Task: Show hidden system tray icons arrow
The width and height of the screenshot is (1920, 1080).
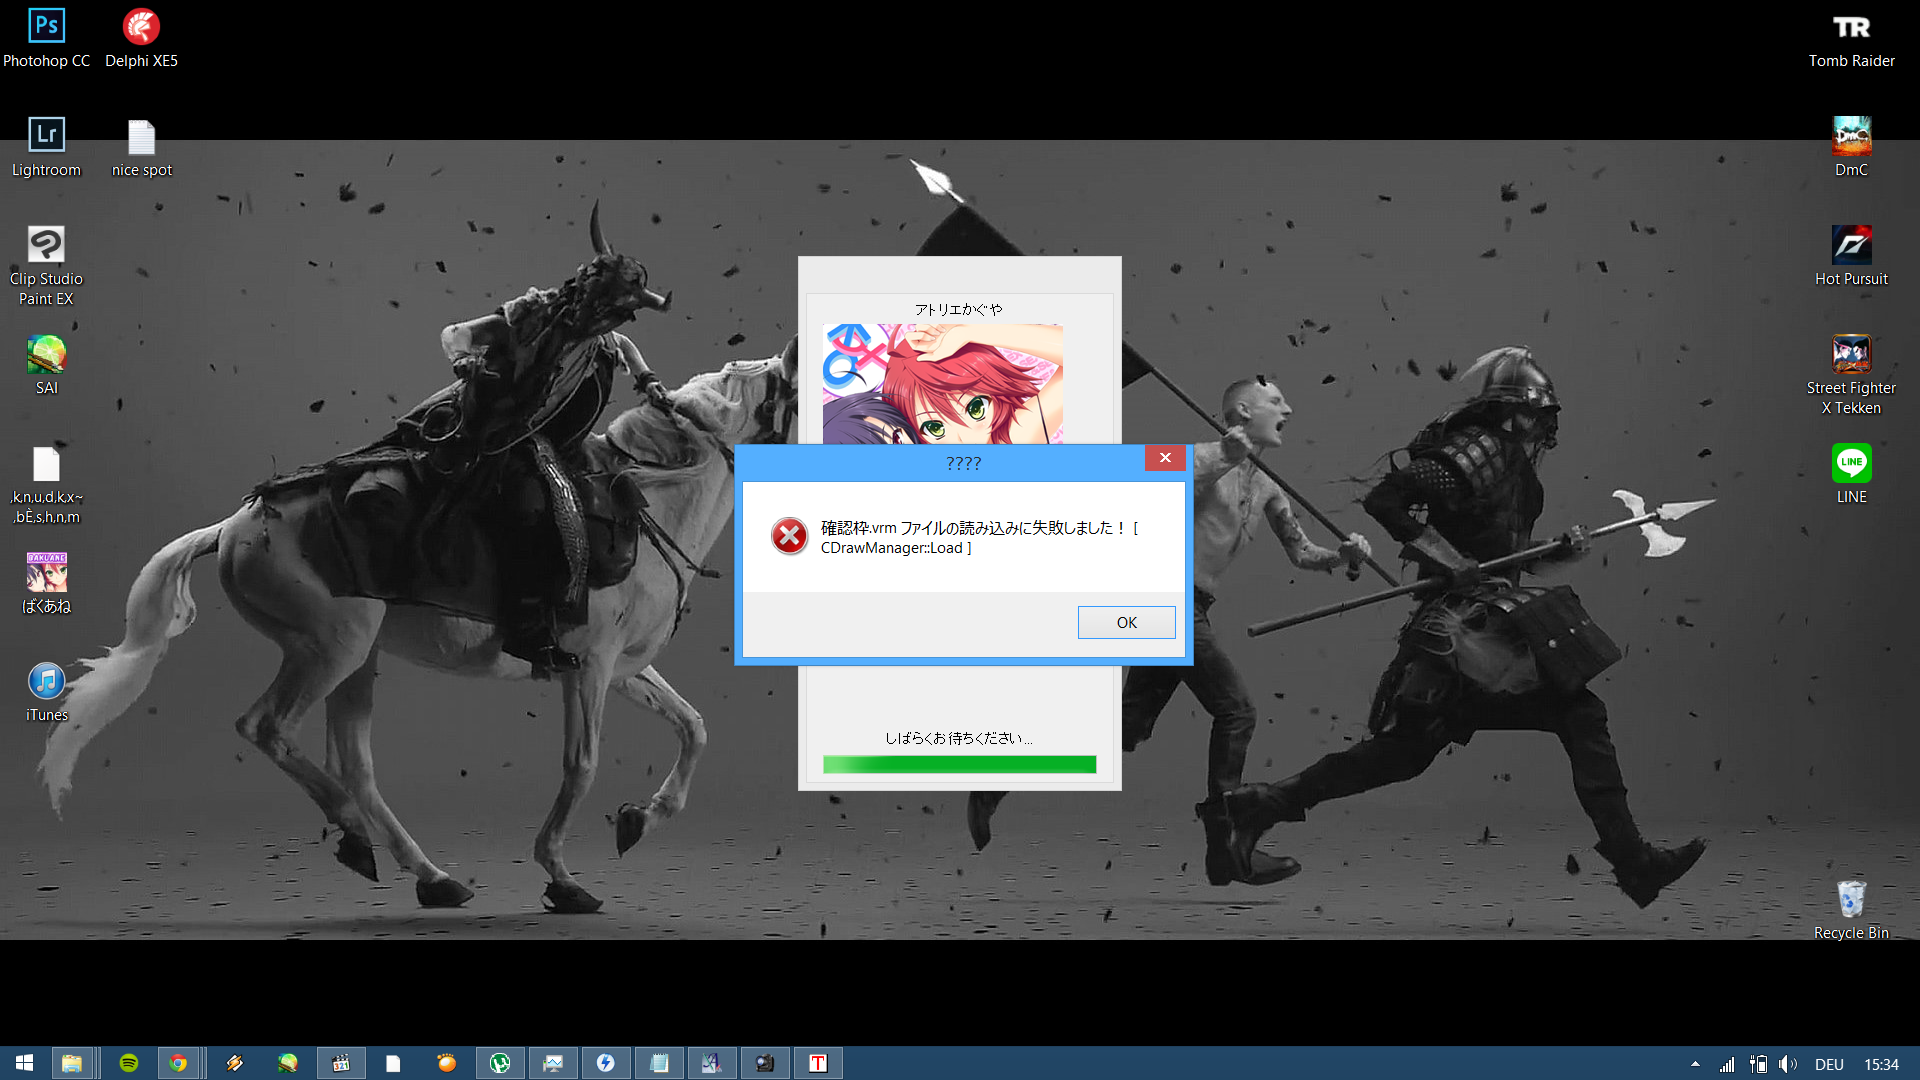Action: (1695, 1064)
